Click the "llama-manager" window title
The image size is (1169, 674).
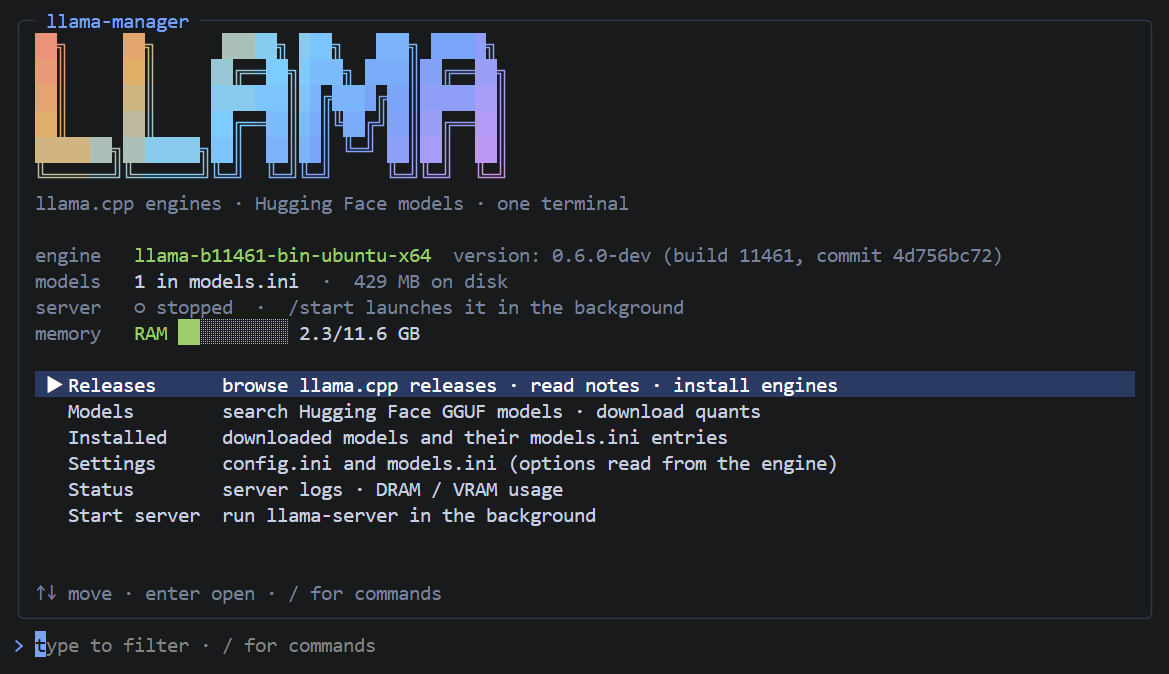[x=118, y=22]
